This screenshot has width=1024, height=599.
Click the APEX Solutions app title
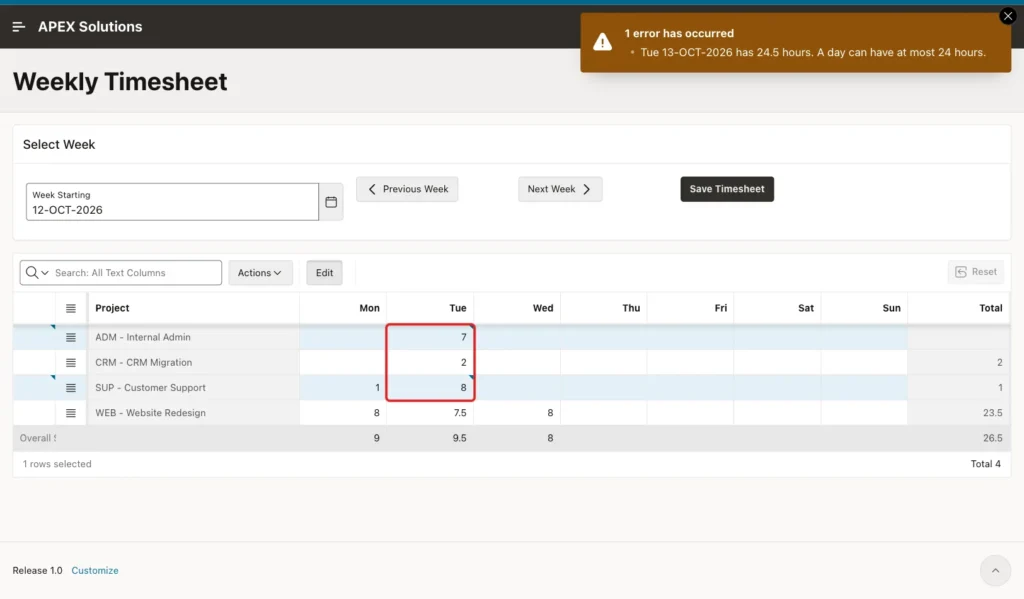(90, 27)
